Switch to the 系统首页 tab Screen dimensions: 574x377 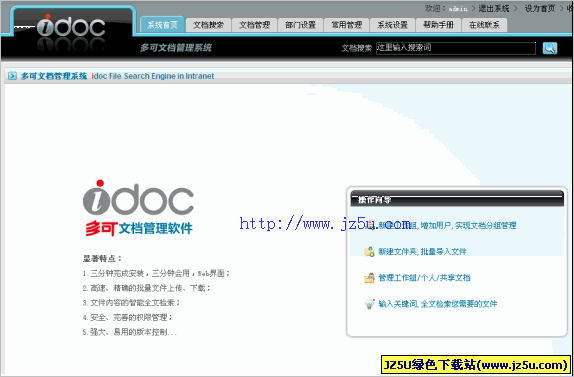click(x=162, y=25)
